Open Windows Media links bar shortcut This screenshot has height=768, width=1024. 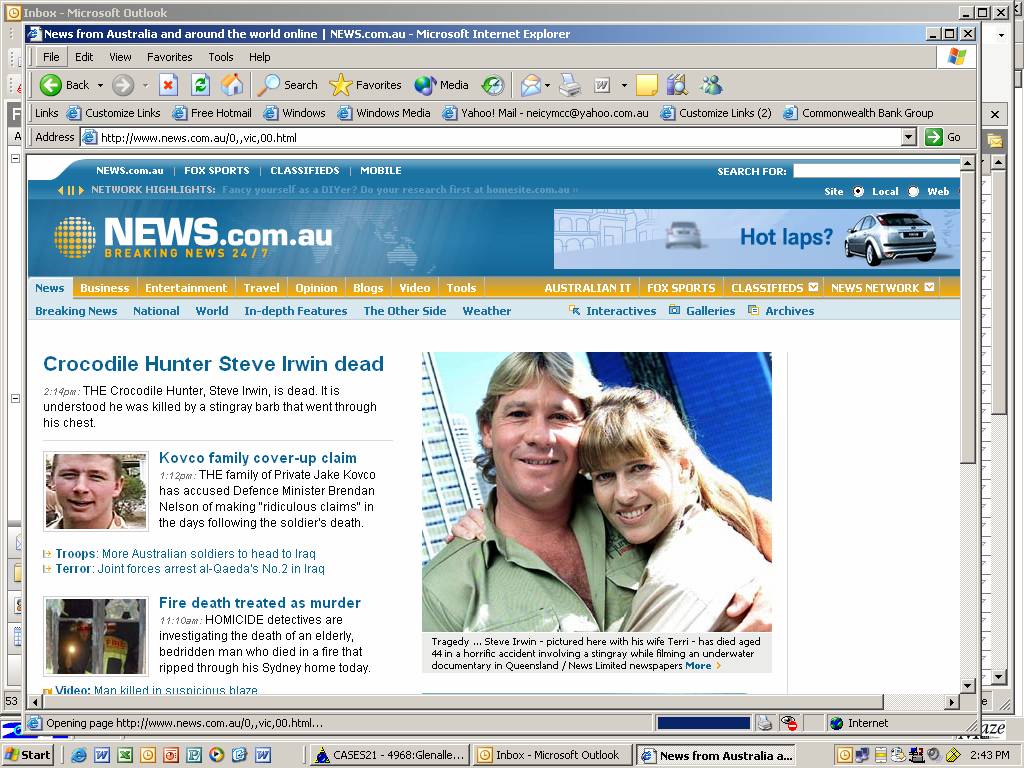384,113
